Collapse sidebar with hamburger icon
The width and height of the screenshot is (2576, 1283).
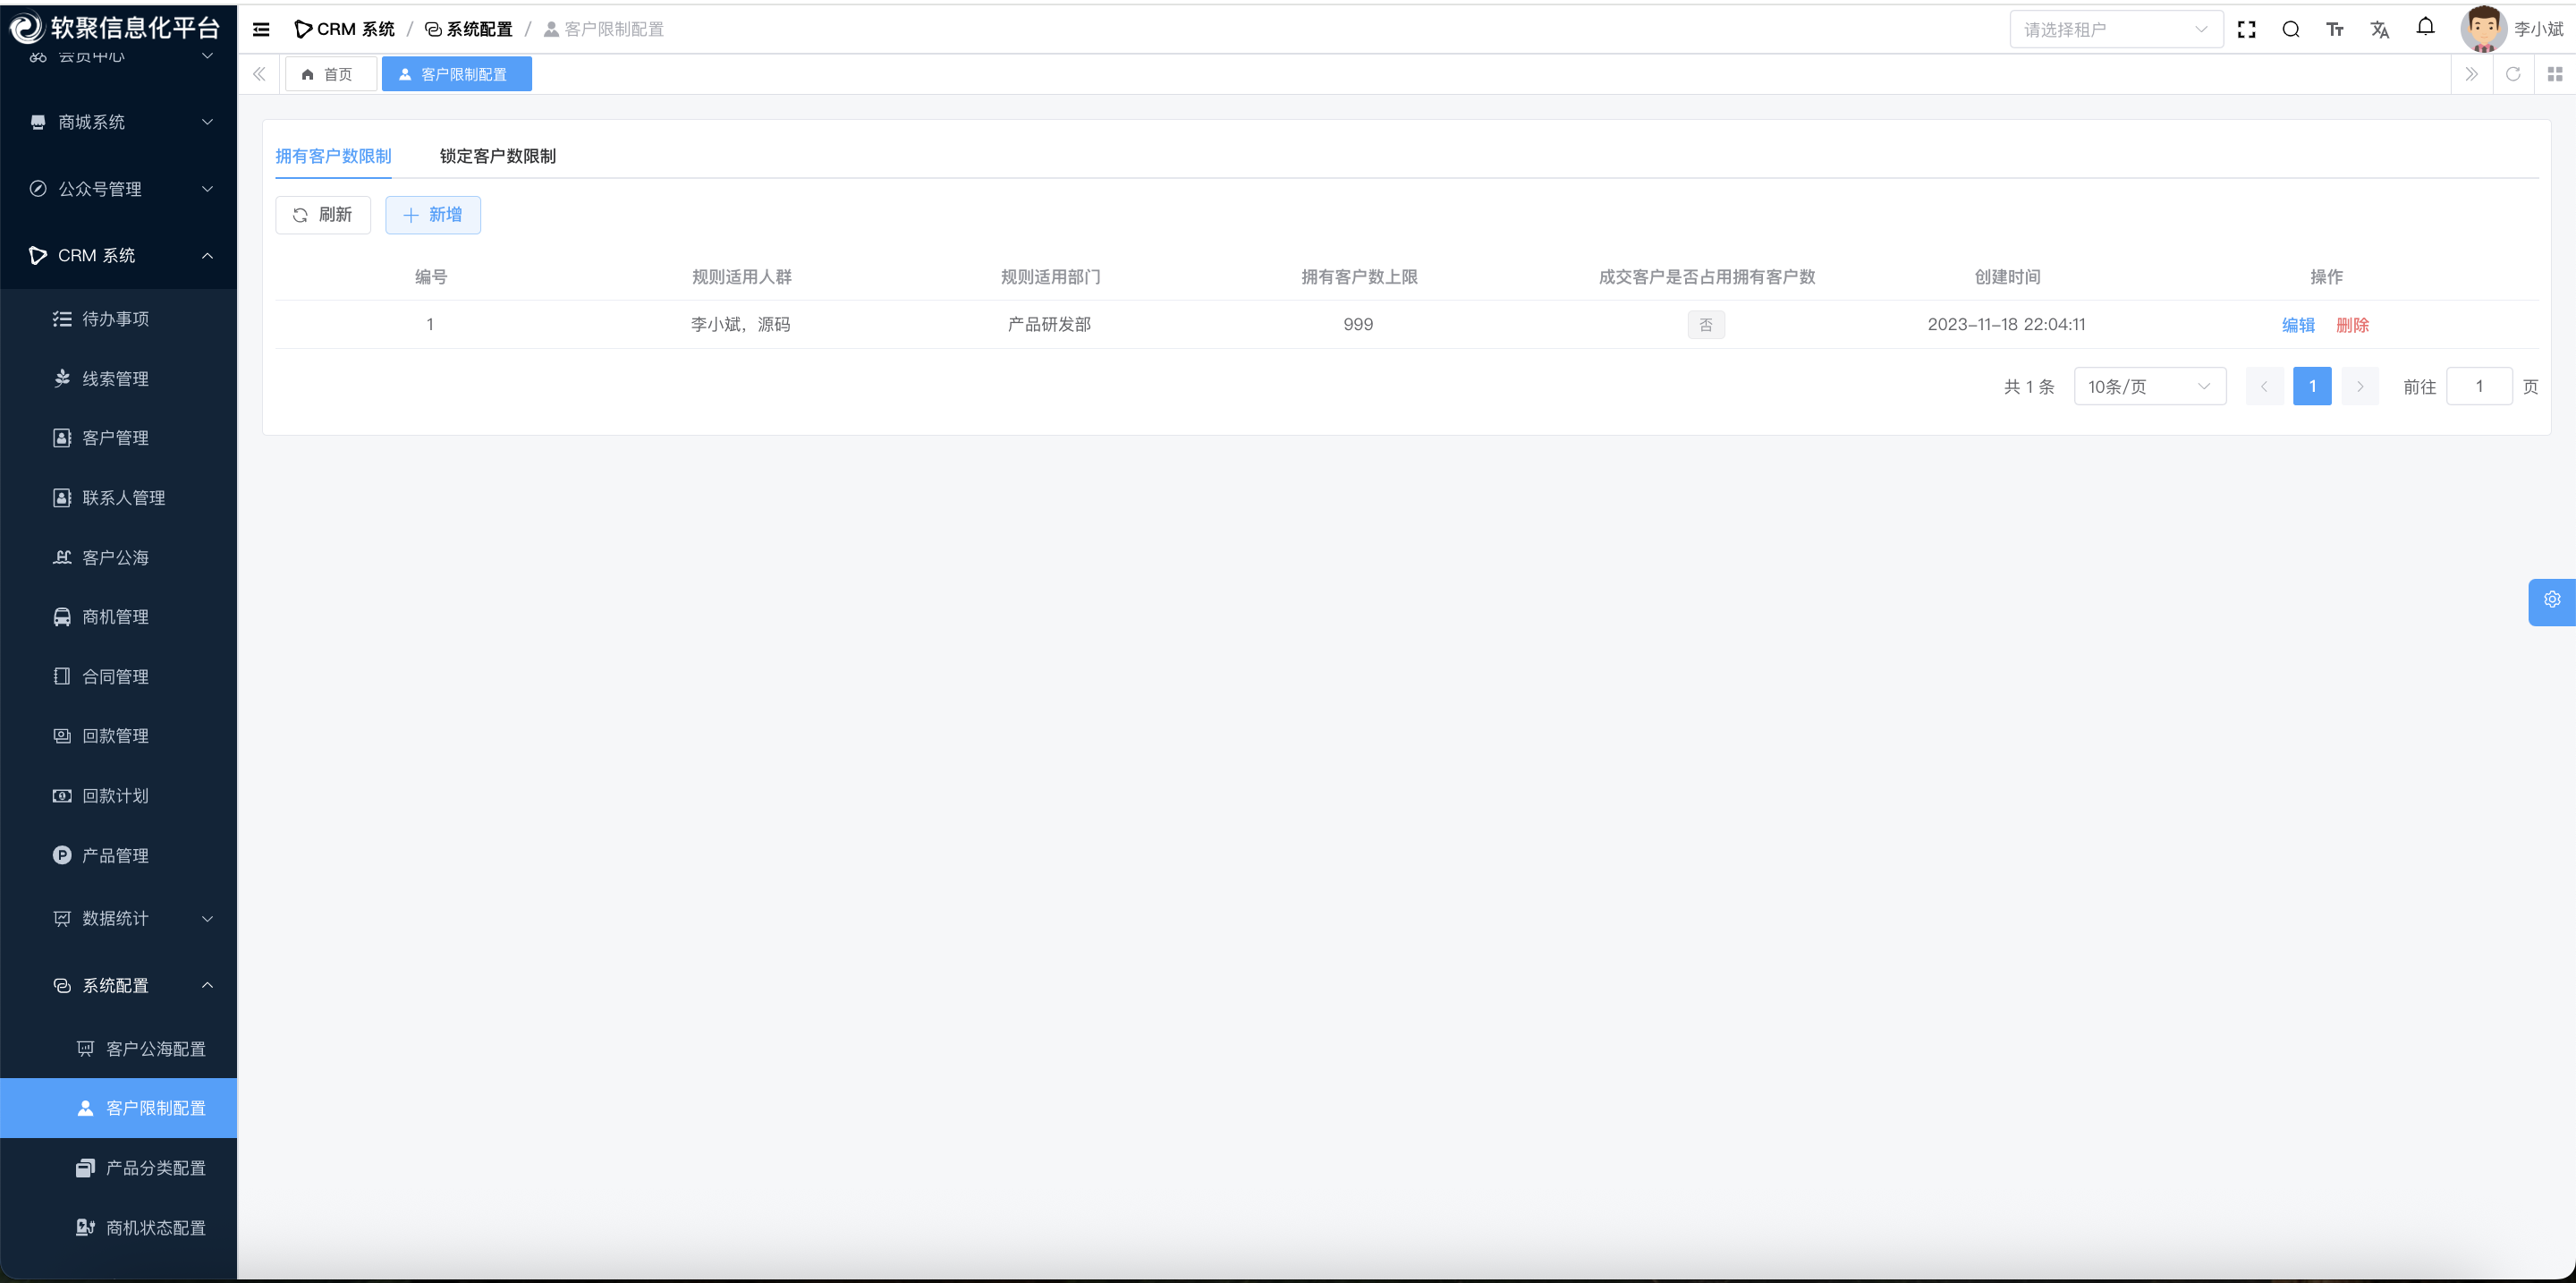(x=261, y=30)
